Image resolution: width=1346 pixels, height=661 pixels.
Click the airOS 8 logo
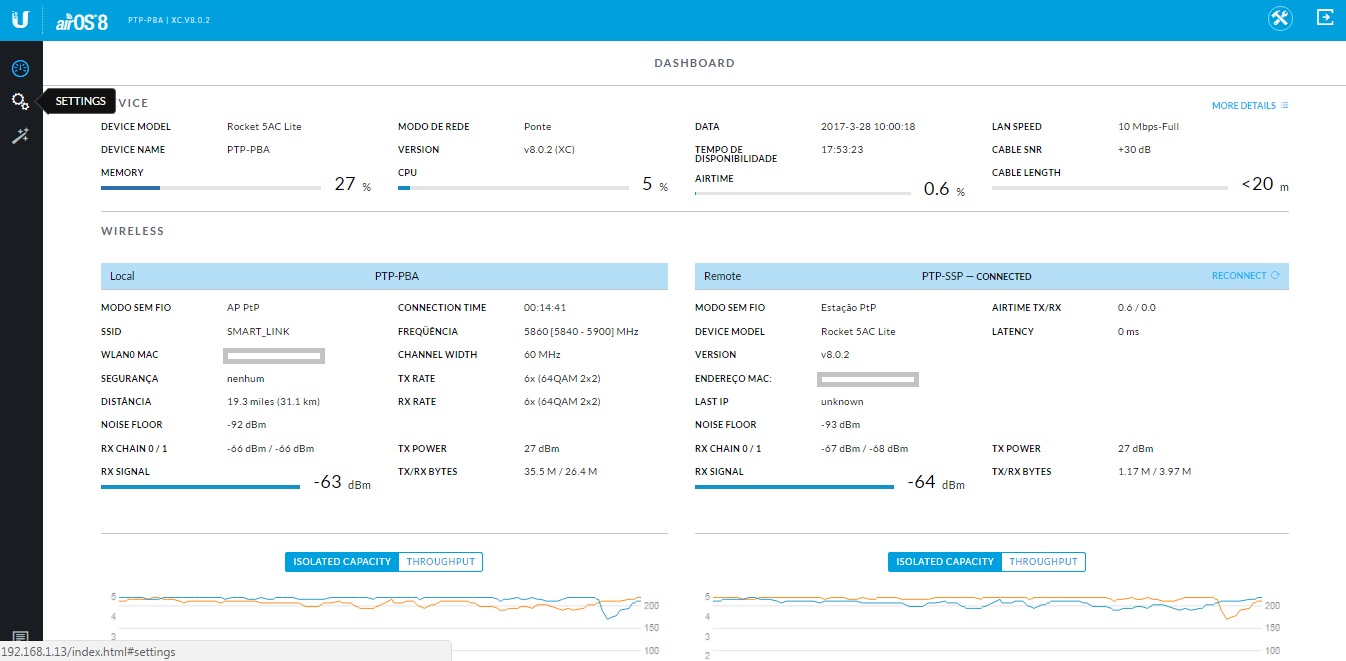(x=82, y=20)
